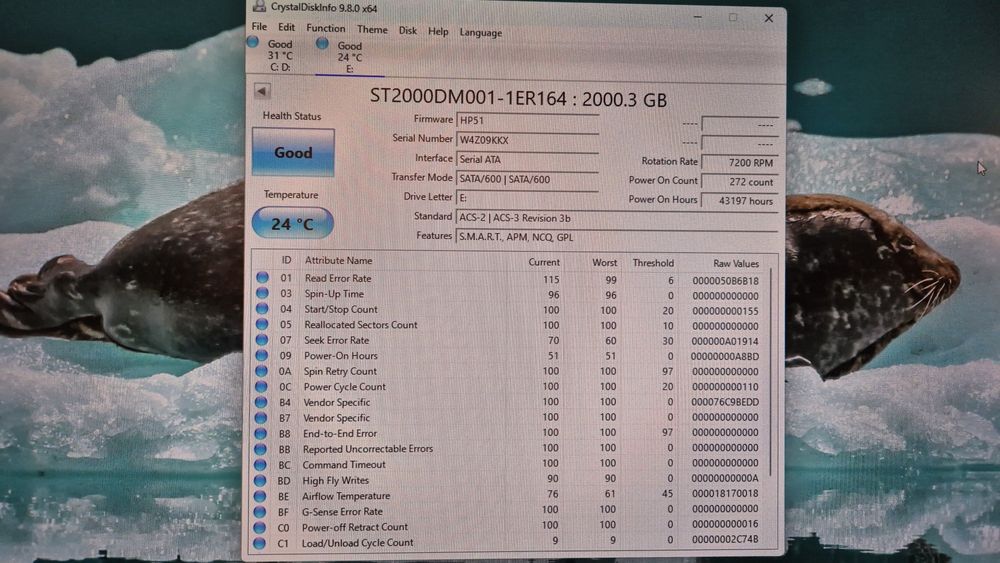Open the Theme menu
Viewport: 1000px width, 563px height.
pyautogui.click(x=372, y=29)
